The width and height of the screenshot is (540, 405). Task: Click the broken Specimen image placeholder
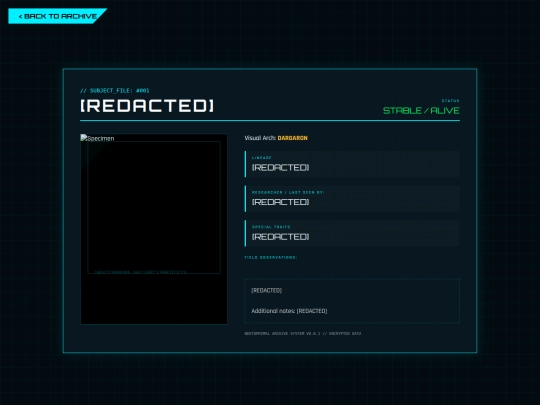154,229
